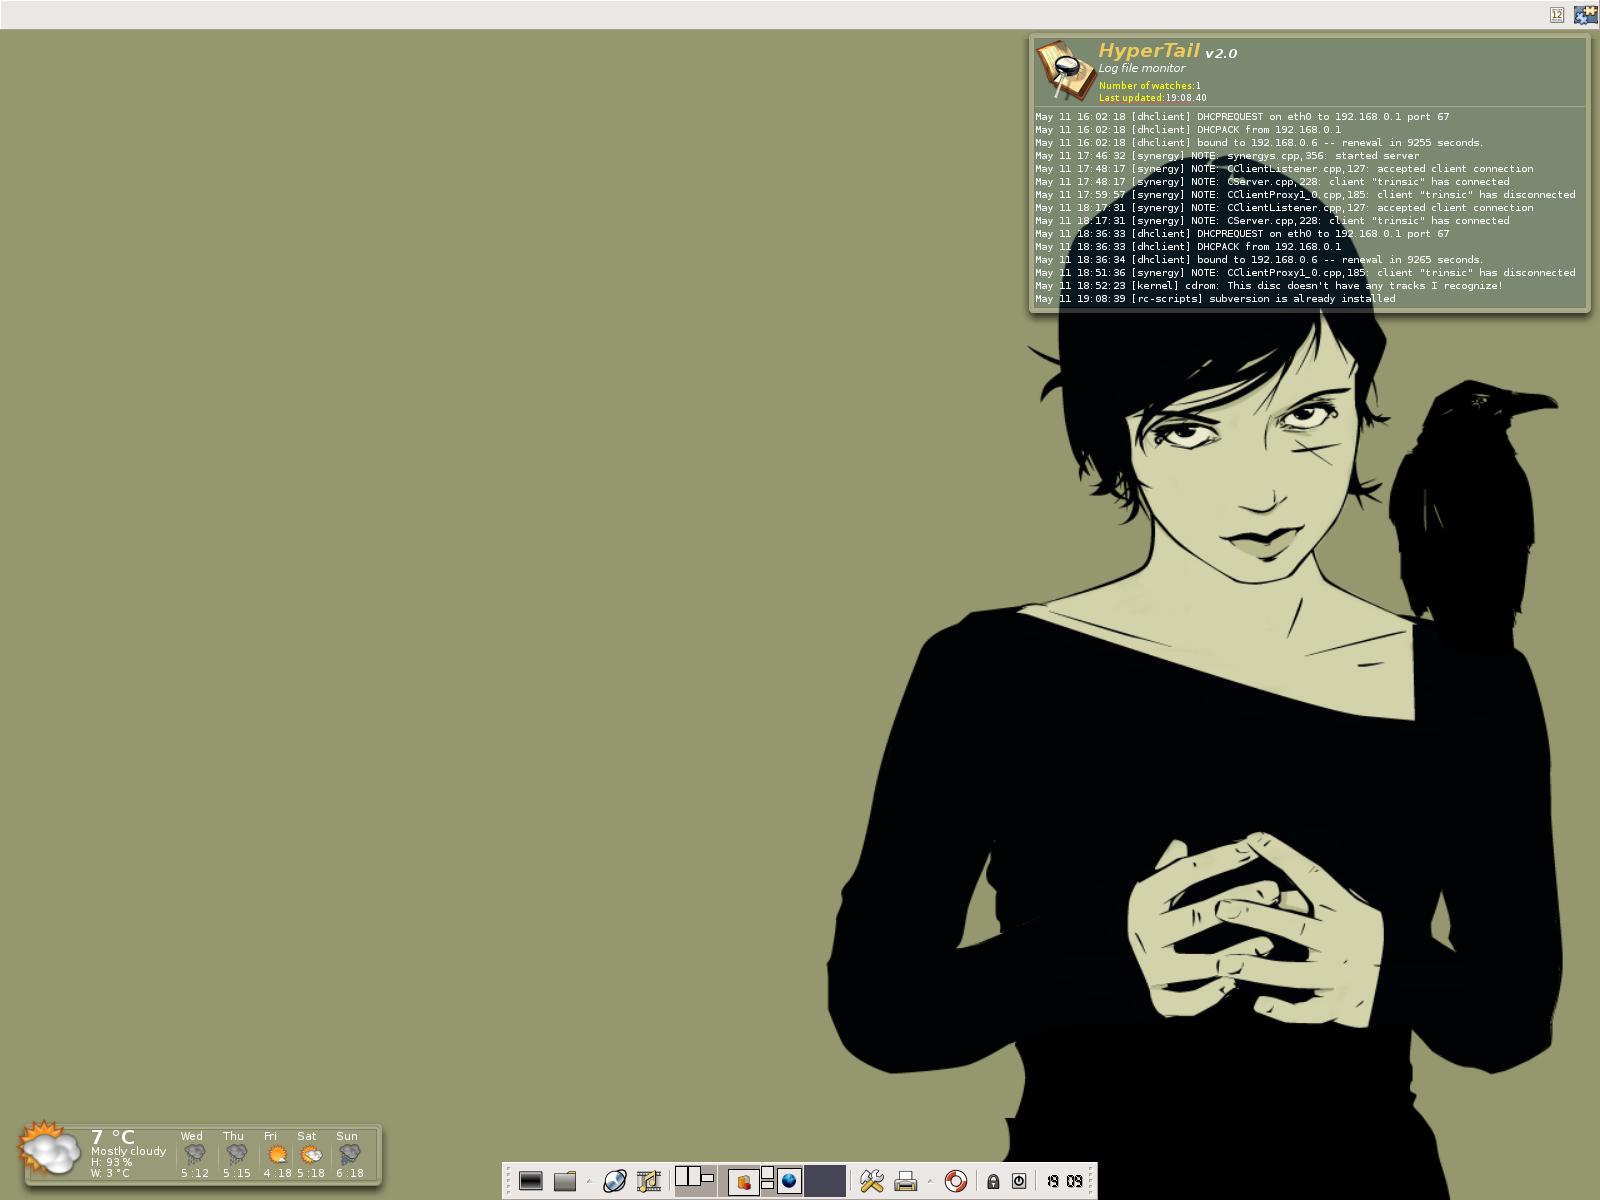This screenshot has width=1600, height=1200.
Task: Switch to the dark third workspace in pager
Action: [x=825, y=1181]
